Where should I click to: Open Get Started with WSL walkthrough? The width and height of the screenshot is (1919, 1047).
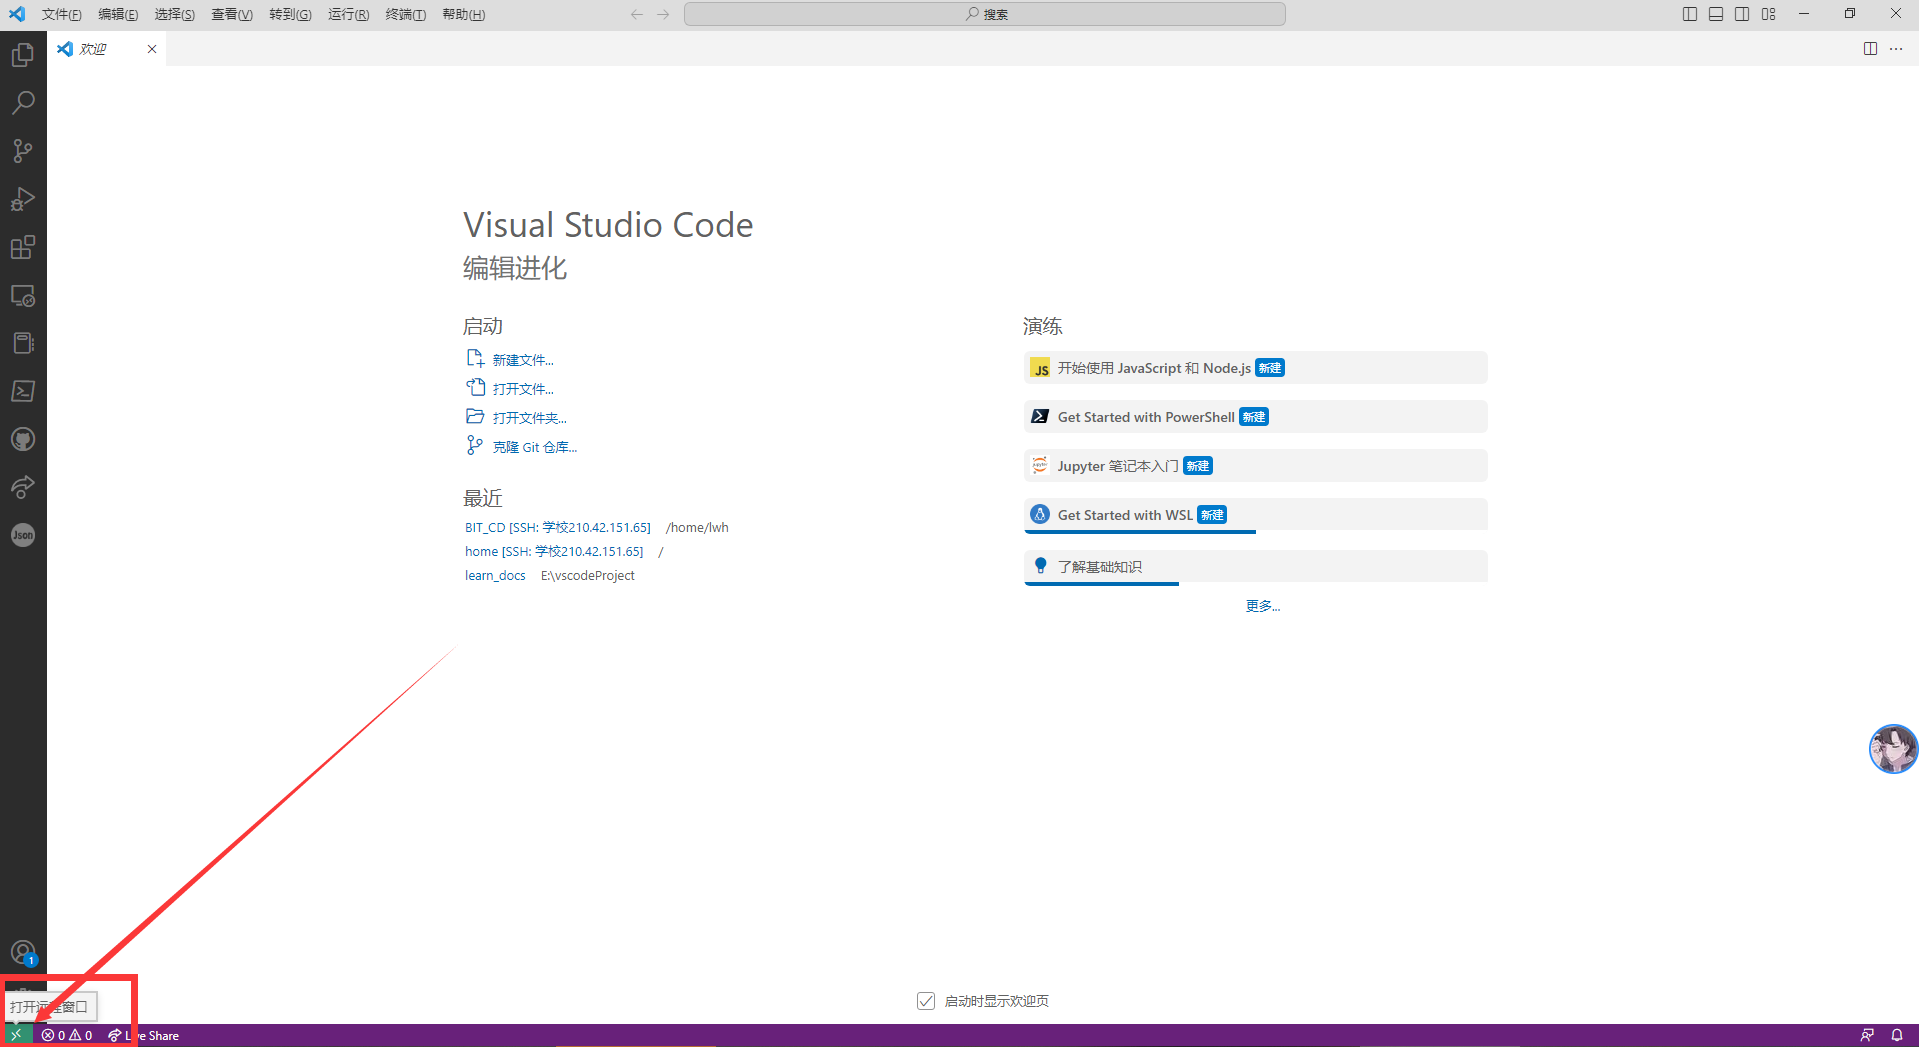(1255, 515)
